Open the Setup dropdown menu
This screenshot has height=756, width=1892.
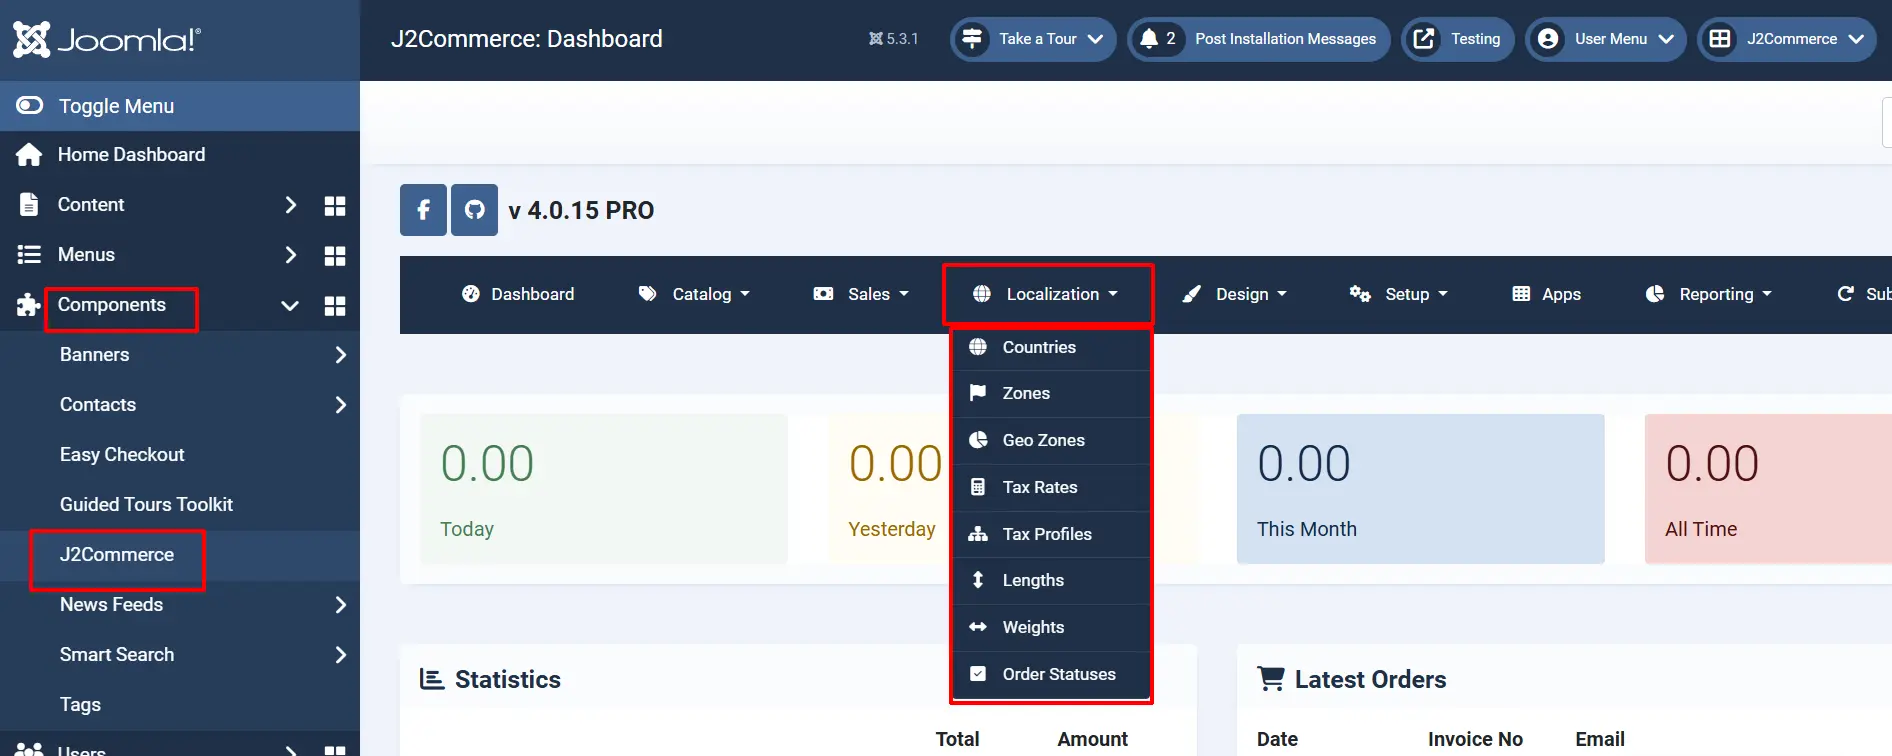point(1398,294)
